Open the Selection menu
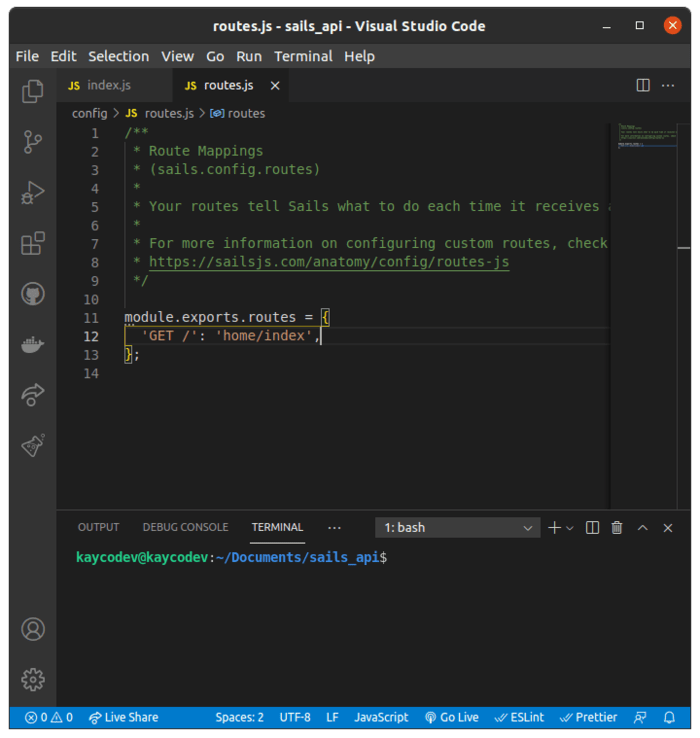700x738 pixels. pos(119,56)
